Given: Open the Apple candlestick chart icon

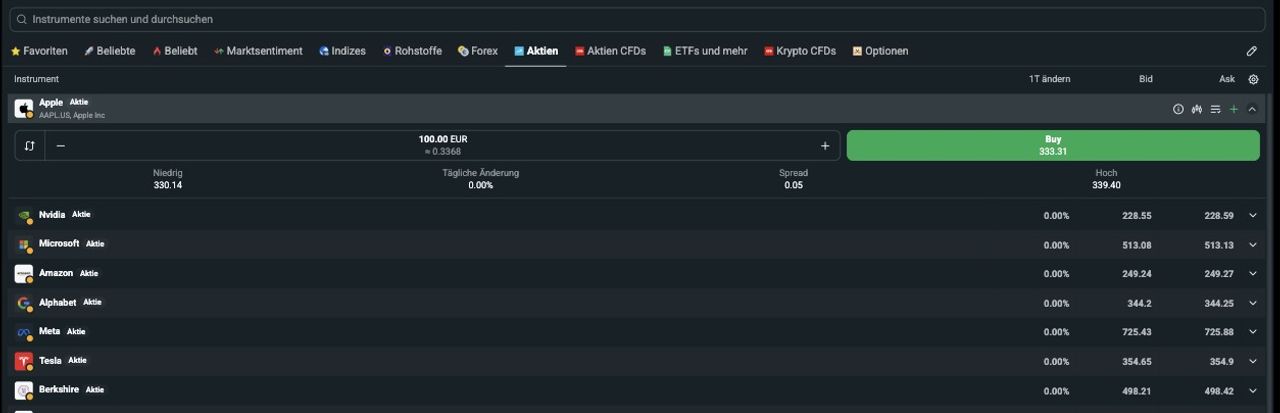Looking at the screenshot, I should tap(1196, 109).
